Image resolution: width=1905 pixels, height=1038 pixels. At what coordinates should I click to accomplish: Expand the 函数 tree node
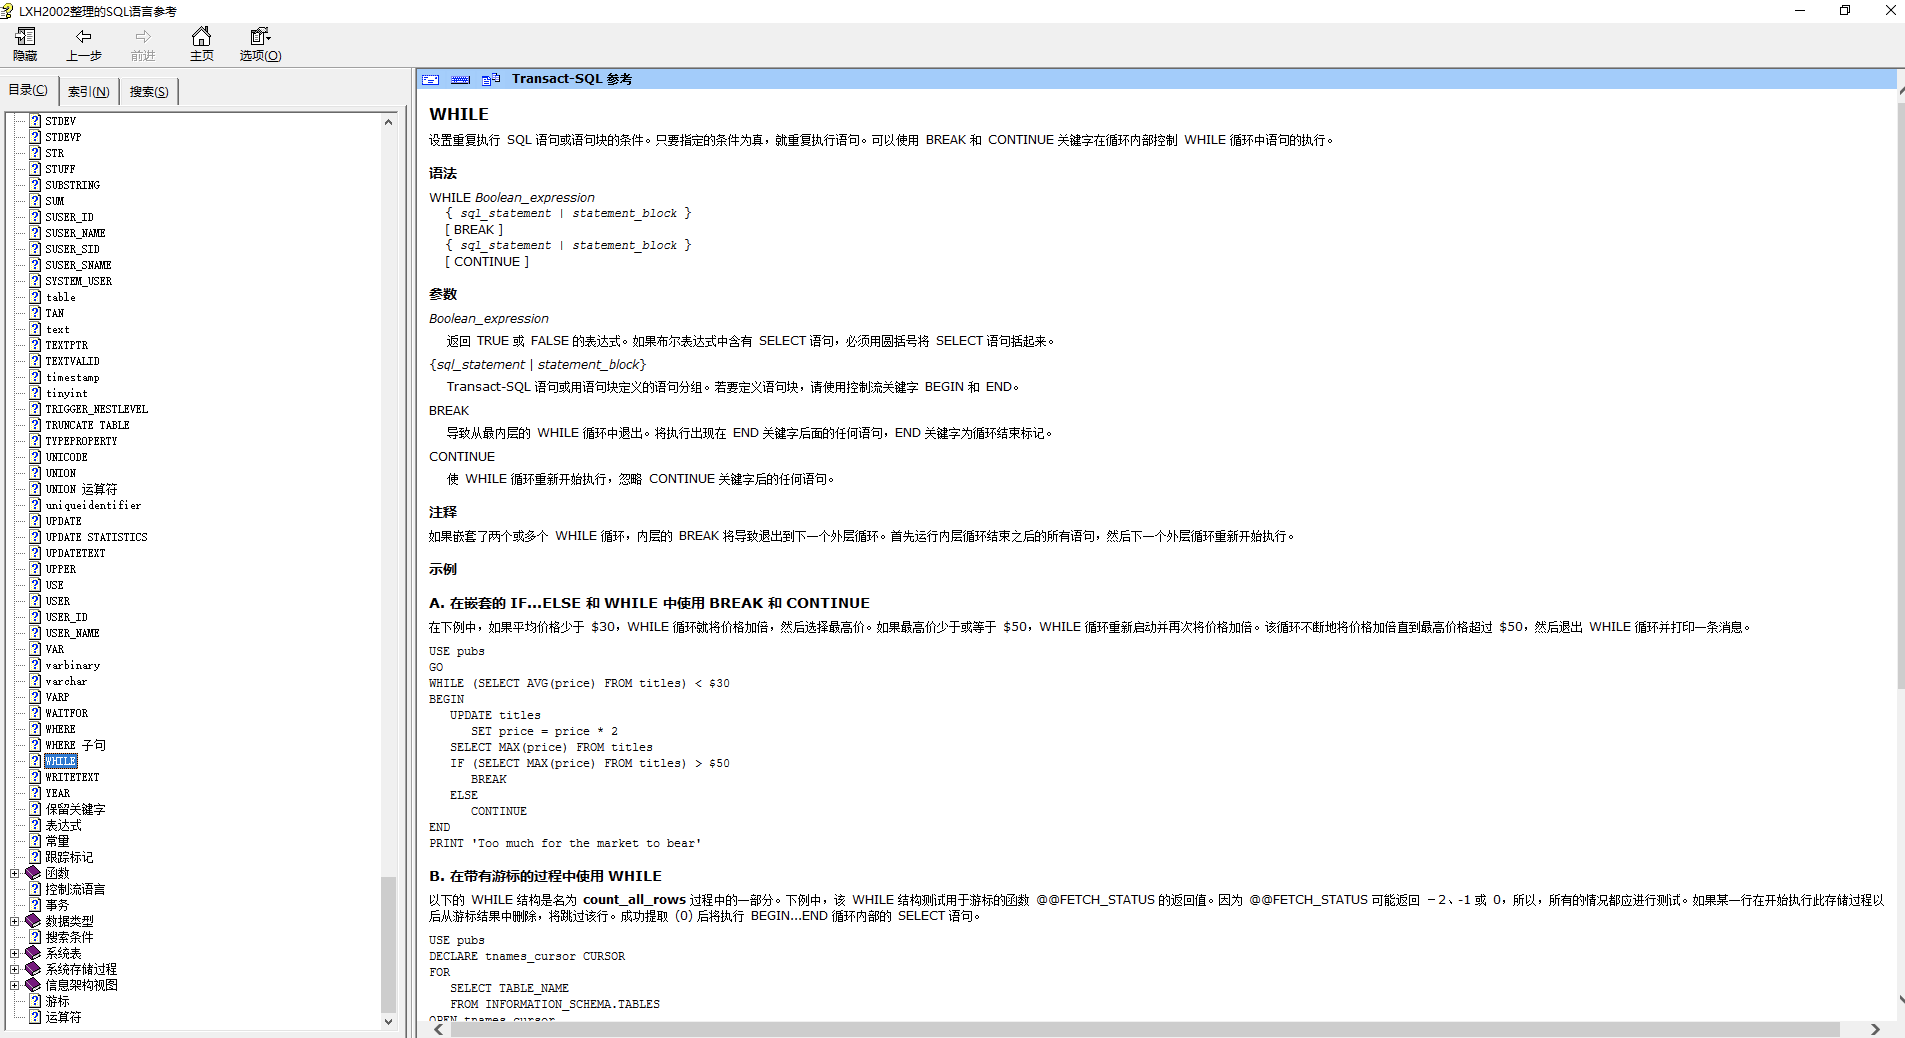(15, 873)
